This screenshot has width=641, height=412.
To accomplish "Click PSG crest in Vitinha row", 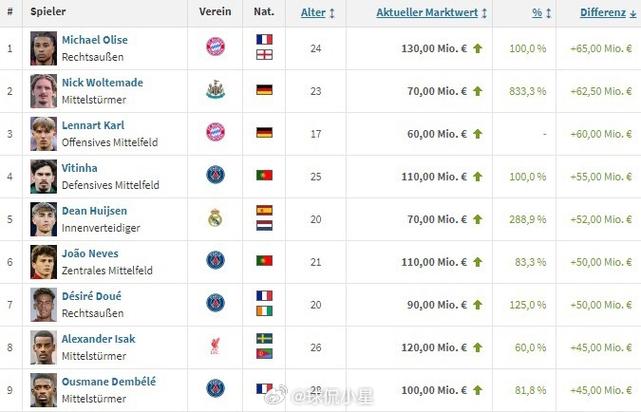I will click(x=215, y=175).
